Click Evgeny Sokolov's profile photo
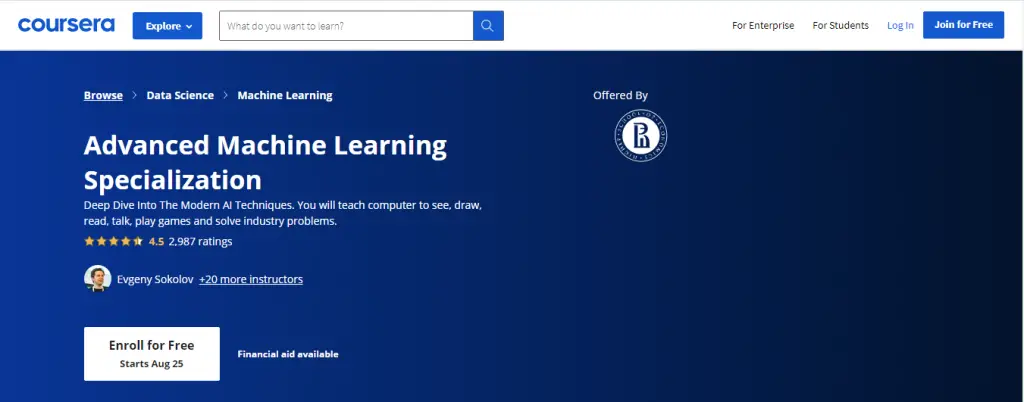The width and height of the screenshot is (1024, 402). 97,279
